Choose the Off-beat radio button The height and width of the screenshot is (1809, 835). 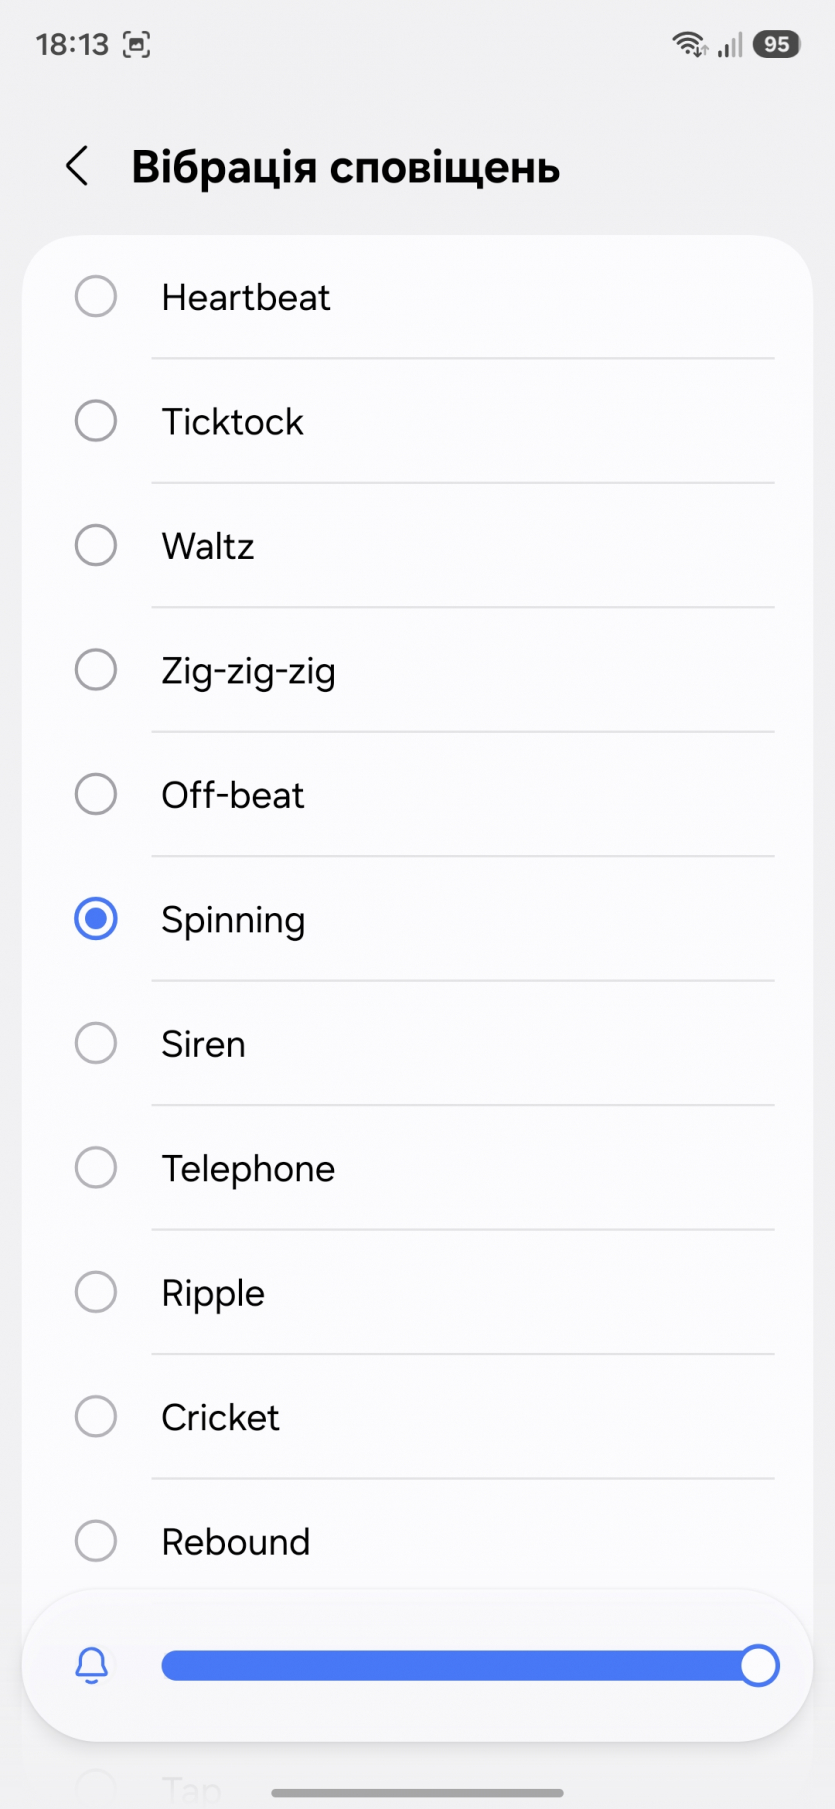pyautogui.click(x=96, y=795)
